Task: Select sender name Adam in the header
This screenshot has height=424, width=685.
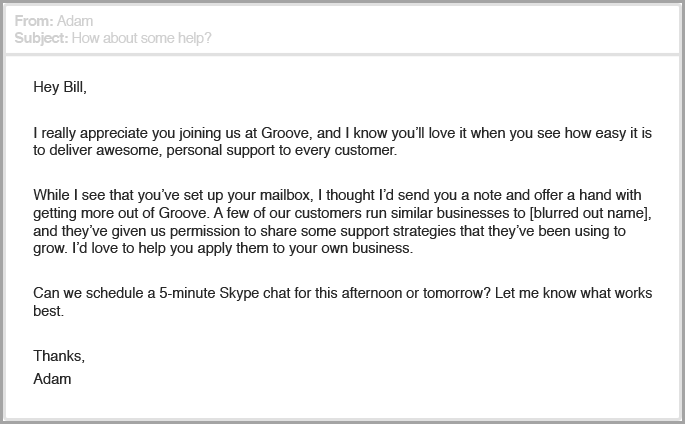Action: click(75, 21)
